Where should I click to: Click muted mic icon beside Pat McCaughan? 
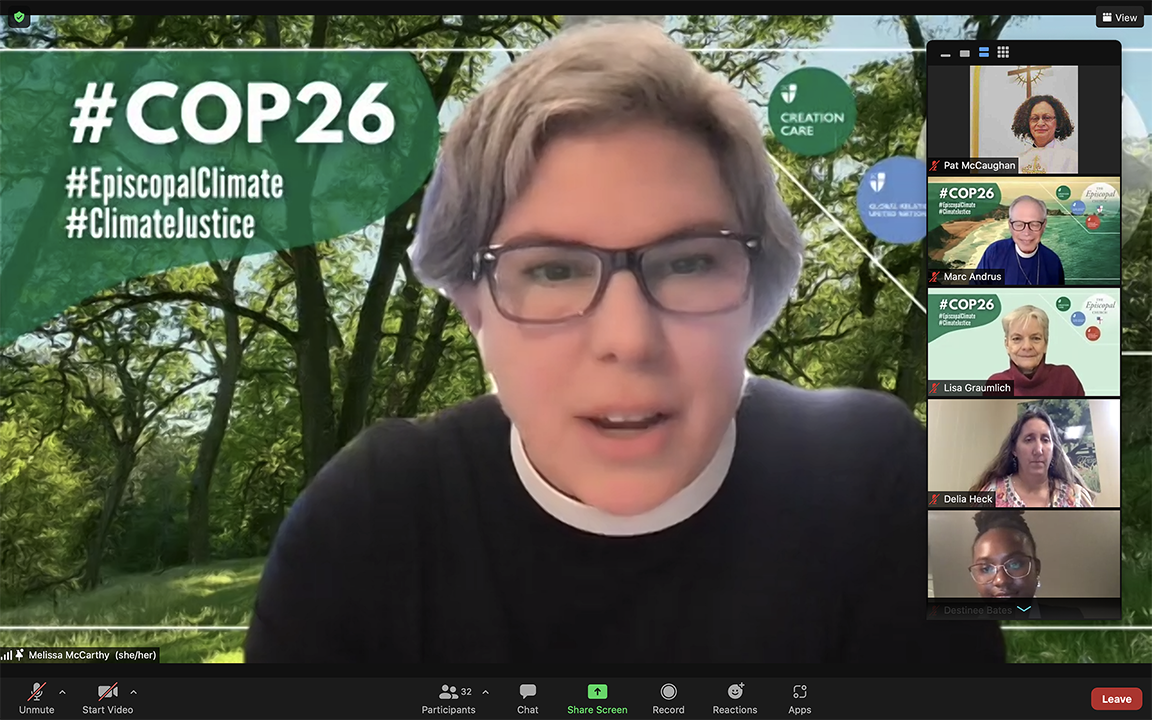click(935, 166)
